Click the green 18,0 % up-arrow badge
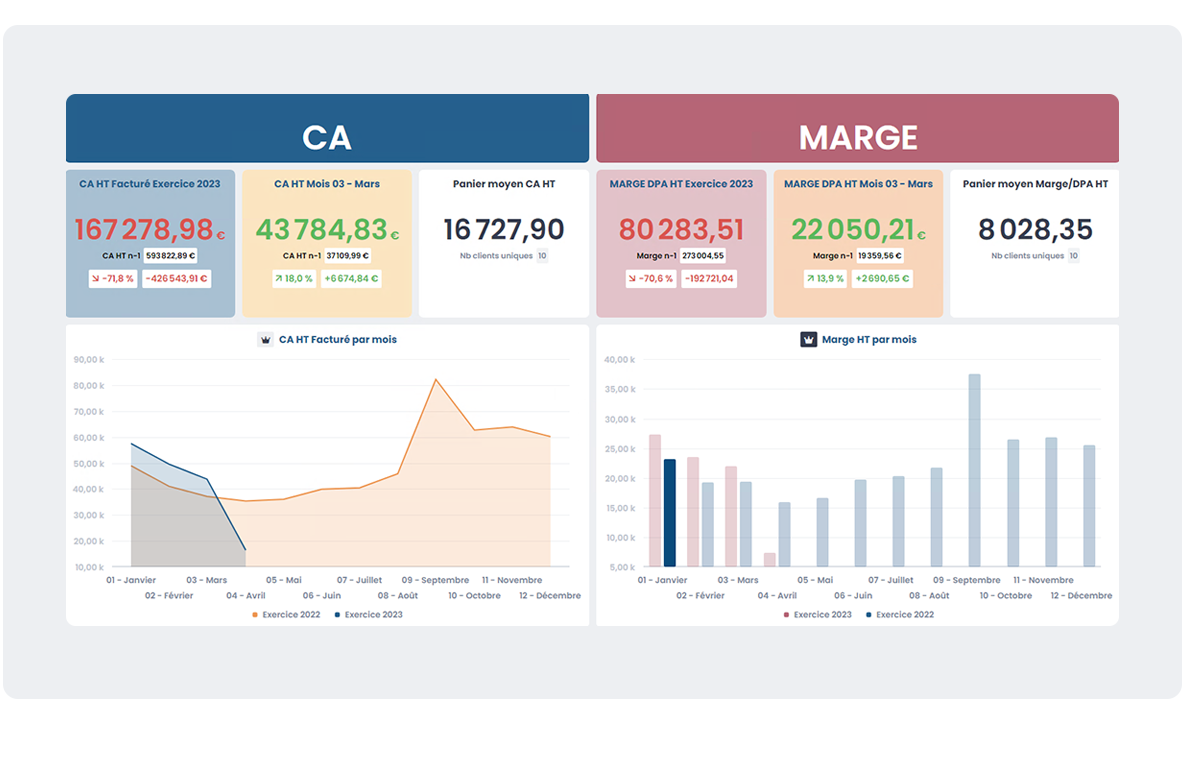Viewport: 1183px width, 767px height. (294, 278)
